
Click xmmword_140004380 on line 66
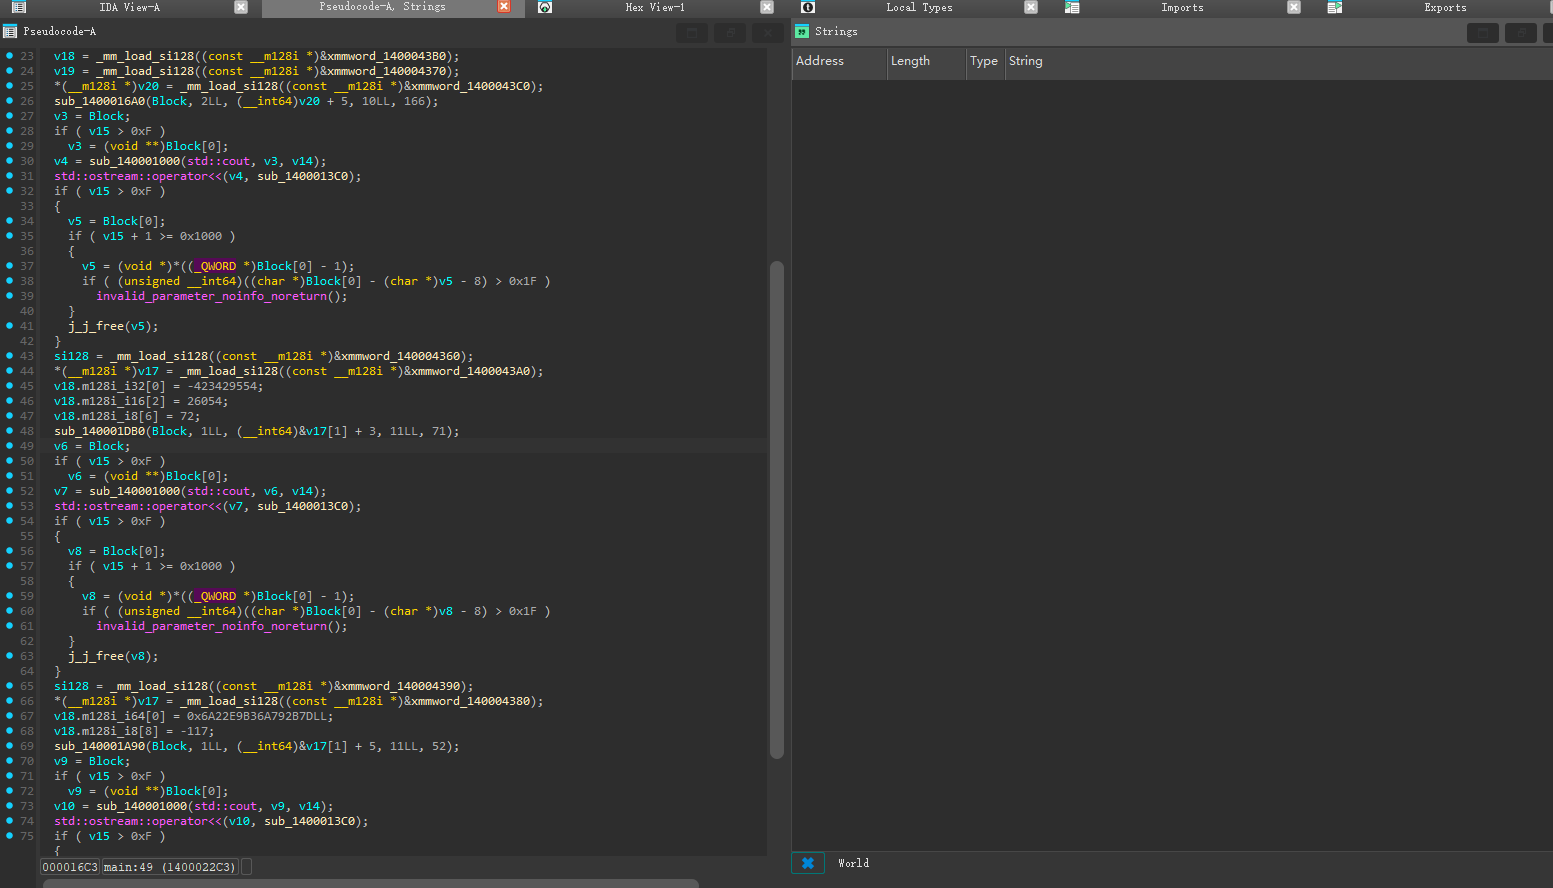tap(471, 701)
